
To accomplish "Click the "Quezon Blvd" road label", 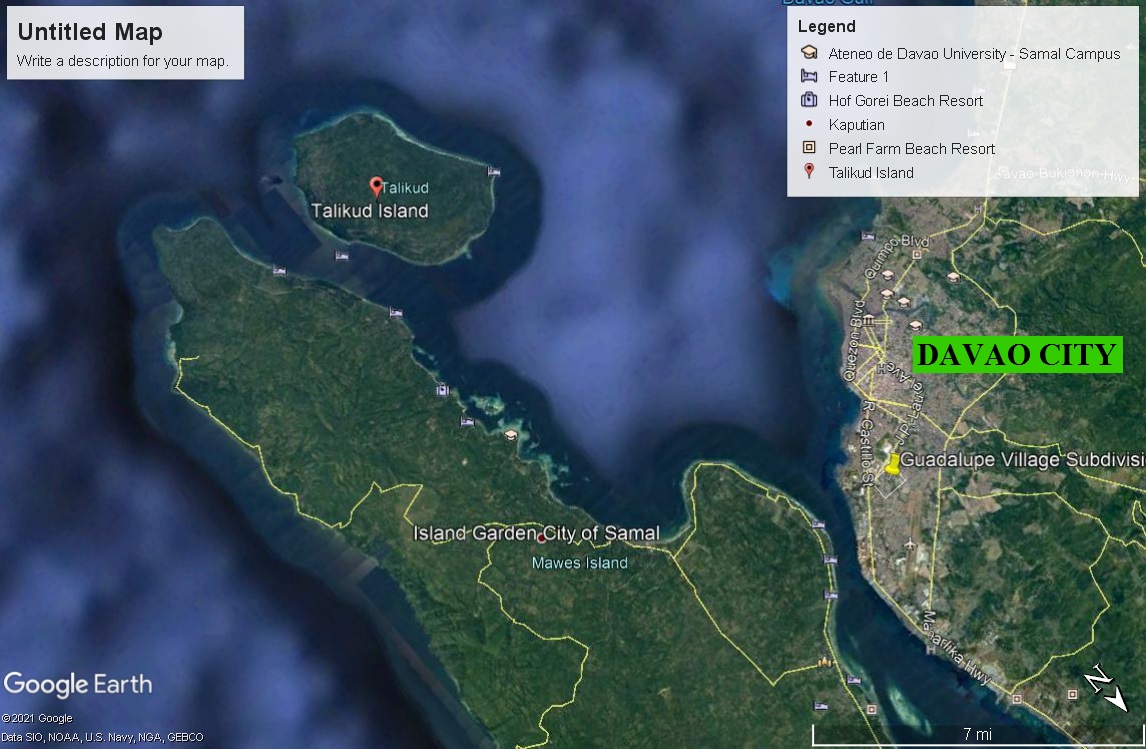I will pyautogui.click(x=855, y=341).
